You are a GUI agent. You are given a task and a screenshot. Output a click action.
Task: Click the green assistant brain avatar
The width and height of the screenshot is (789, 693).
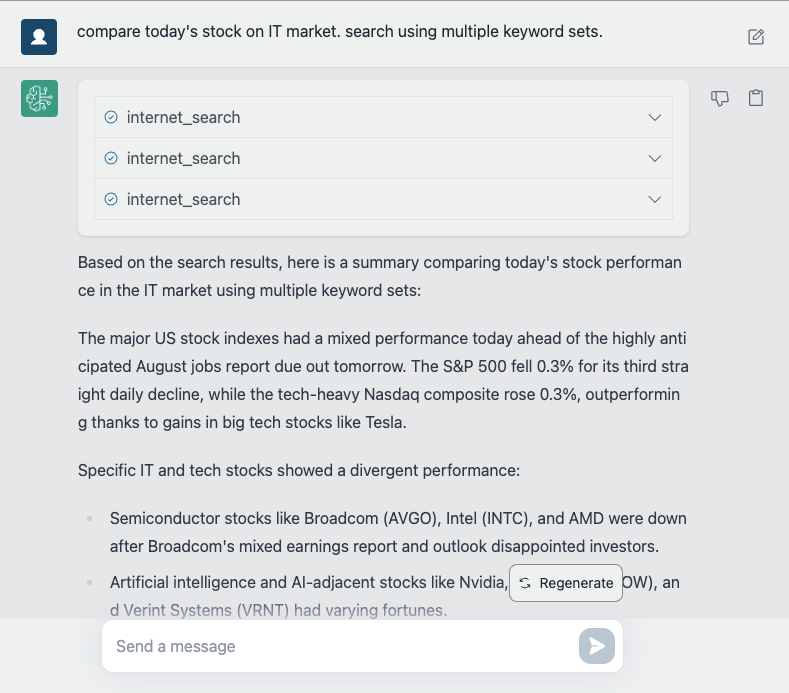point(39,98)
